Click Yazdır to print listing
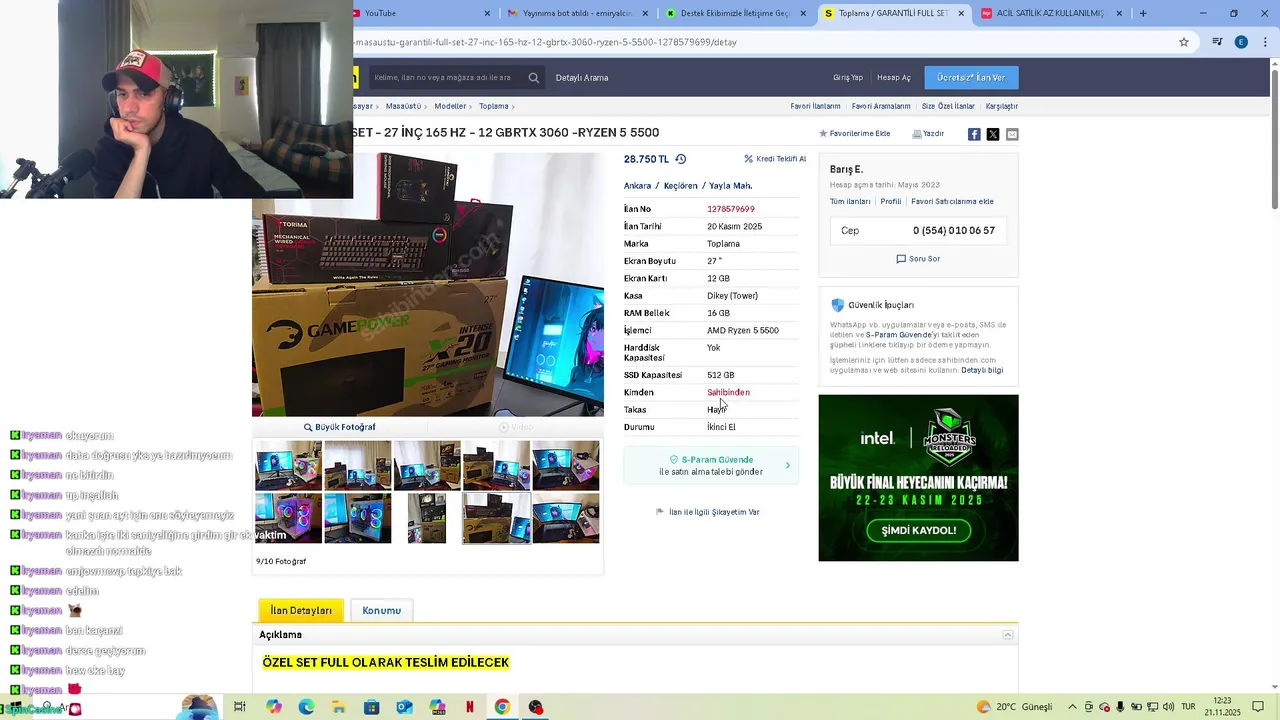This screenshot has width=1280, height=720. (x=928, y=133)
